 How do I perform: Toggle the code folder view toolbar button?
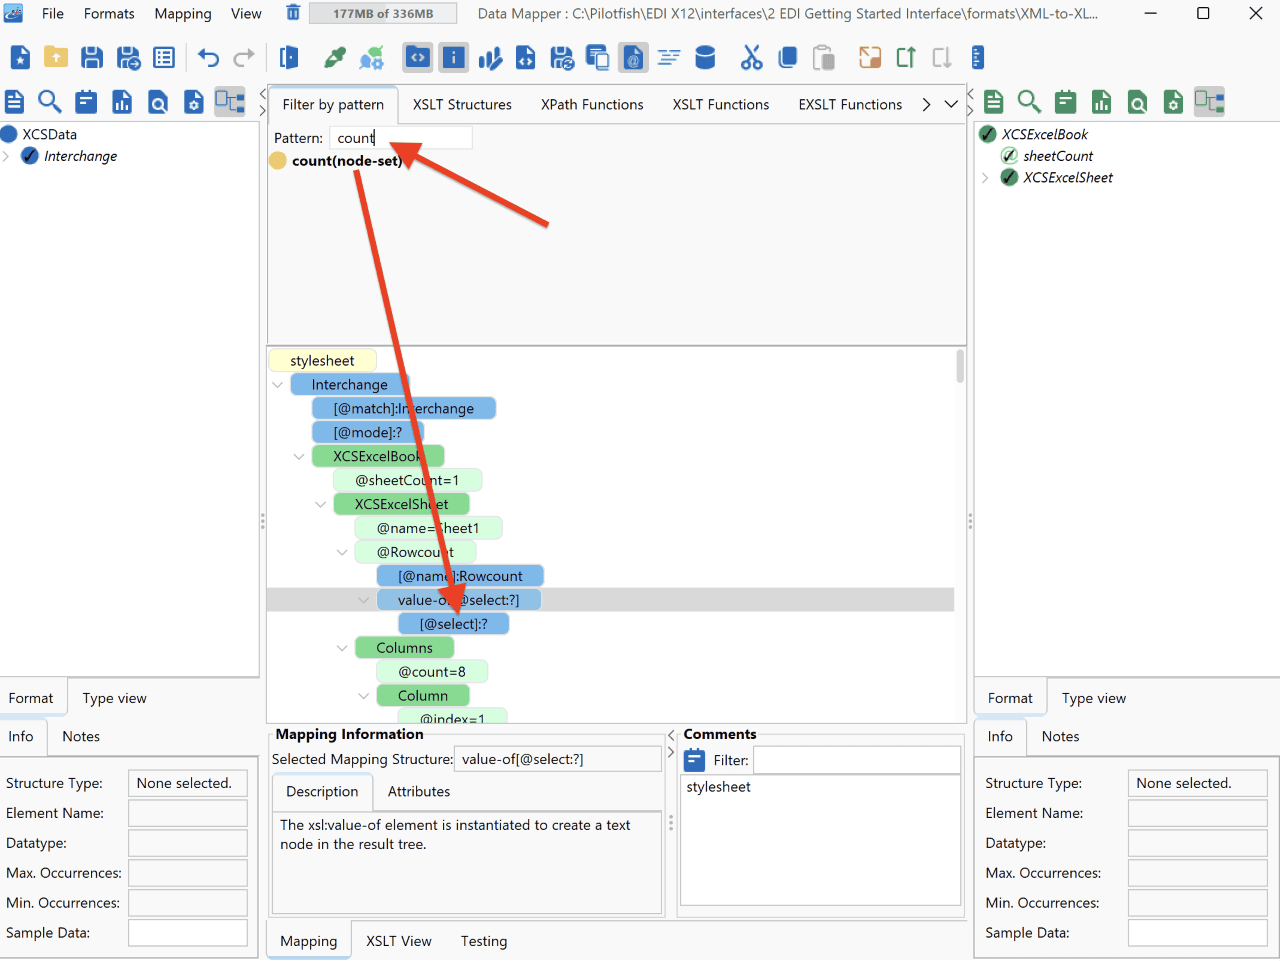[418, 58]
